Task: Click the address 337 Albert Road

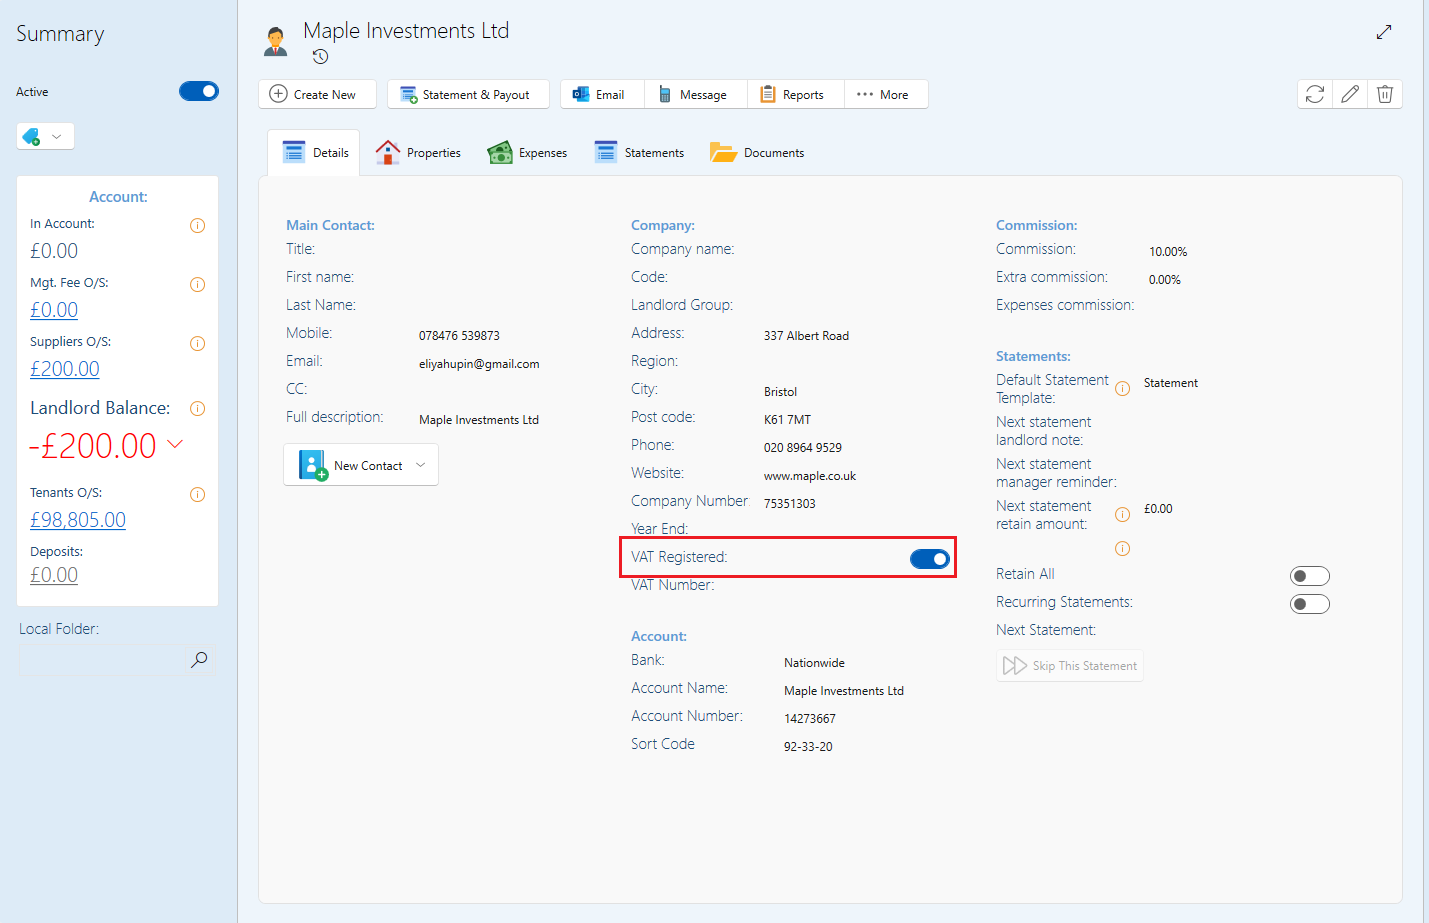Action: pyautogui.click(x=806, y=336)
